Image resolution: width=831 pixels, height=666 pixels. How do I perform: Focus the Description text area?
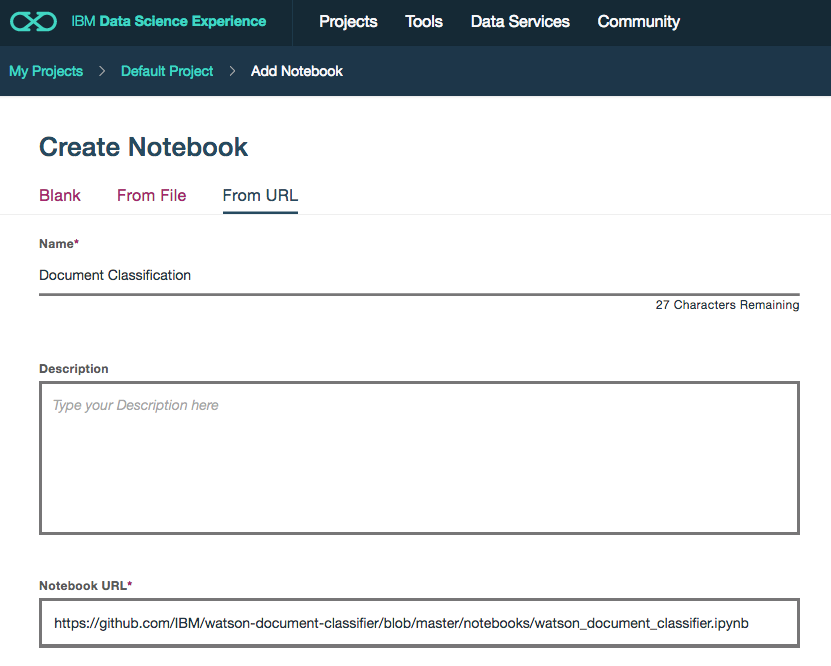419,458
